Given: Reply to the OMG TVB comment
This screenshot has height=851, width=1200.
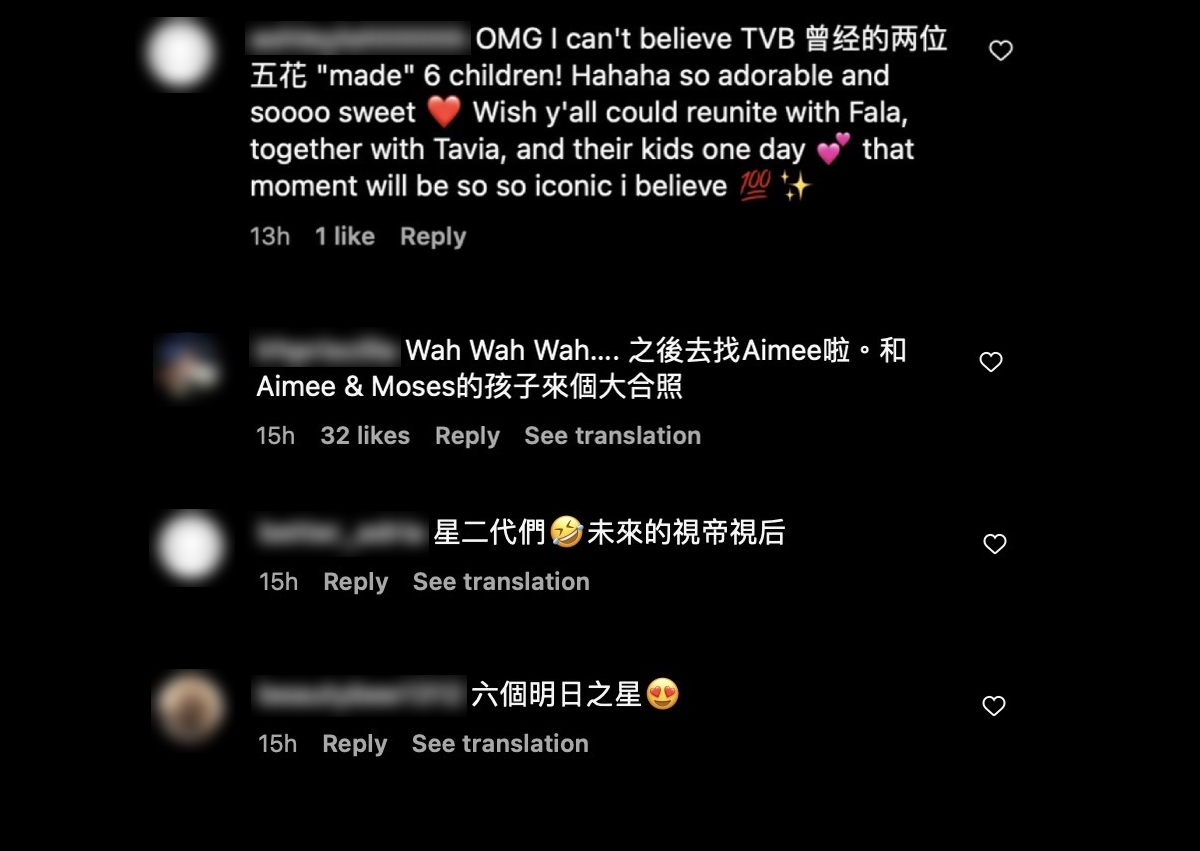Looking at the screenshot, I should 433,237.
